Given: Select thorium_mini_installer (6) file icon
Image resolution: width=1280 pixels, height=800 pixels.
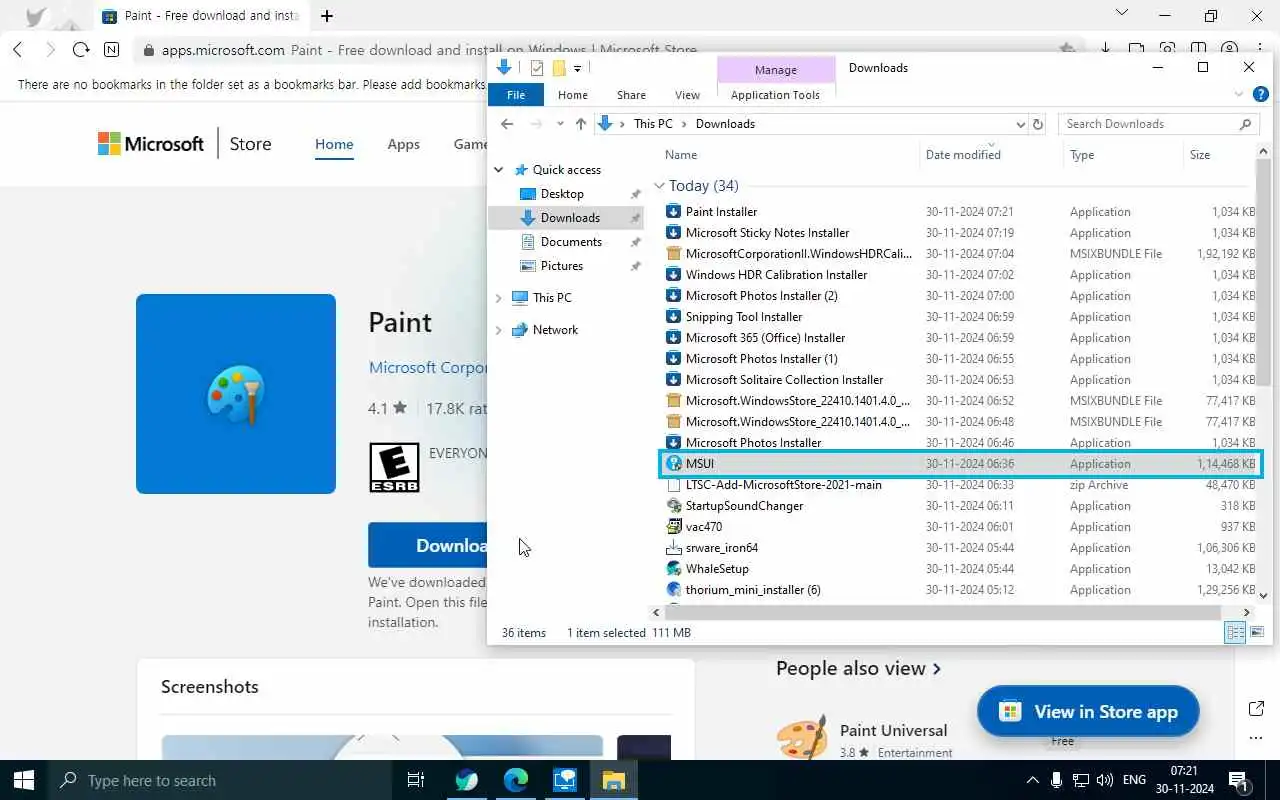Looking at the screenshot, I should [x=674, y=590].
